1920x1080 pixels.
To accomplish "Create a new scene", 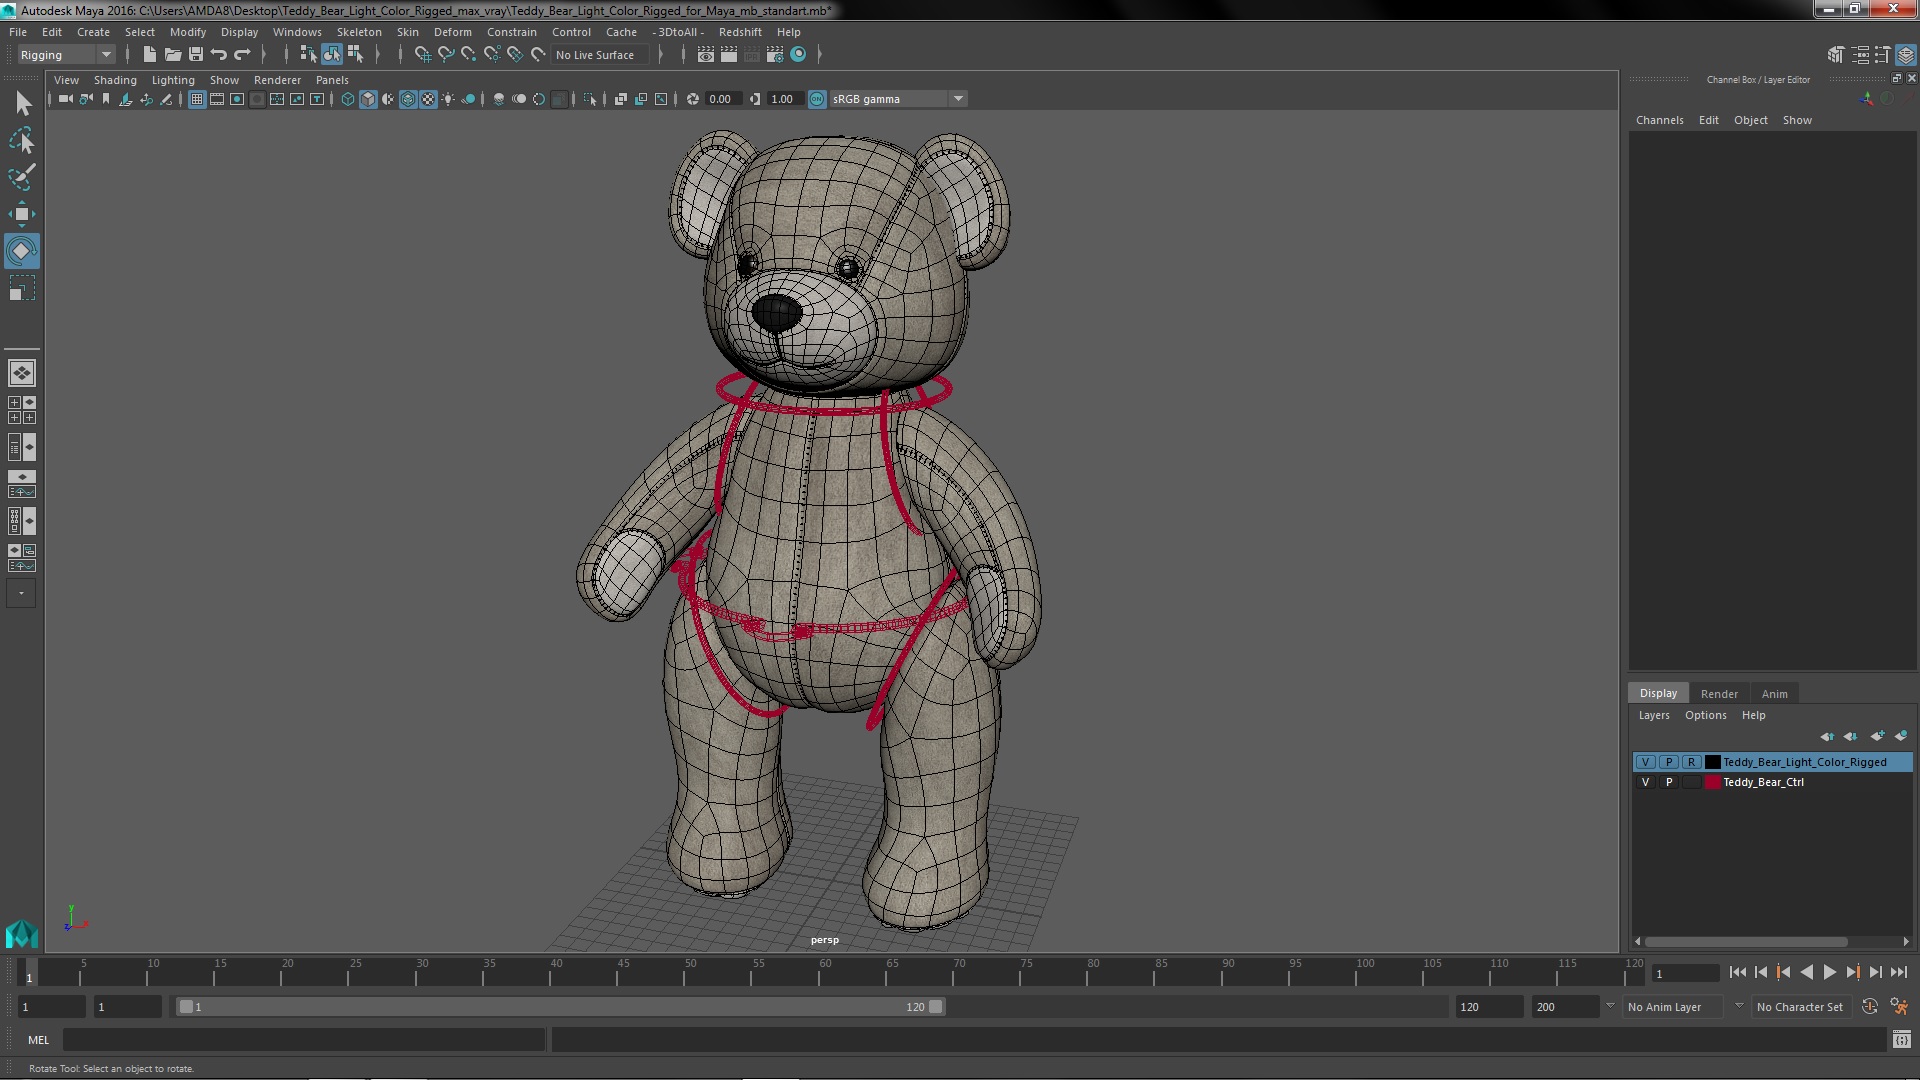I will tap(150, 55).
